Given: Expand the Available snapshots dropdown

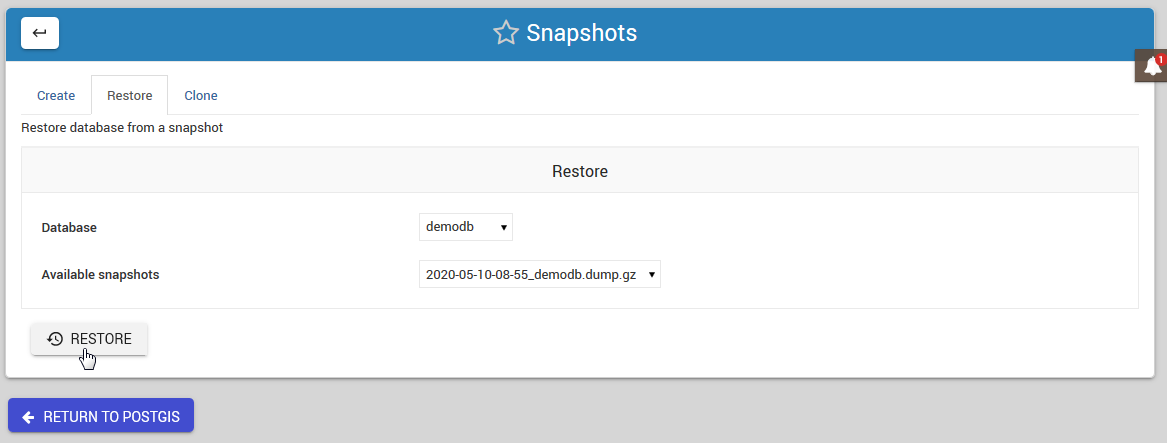Looking at the screenshot, I should coord(539,274).
